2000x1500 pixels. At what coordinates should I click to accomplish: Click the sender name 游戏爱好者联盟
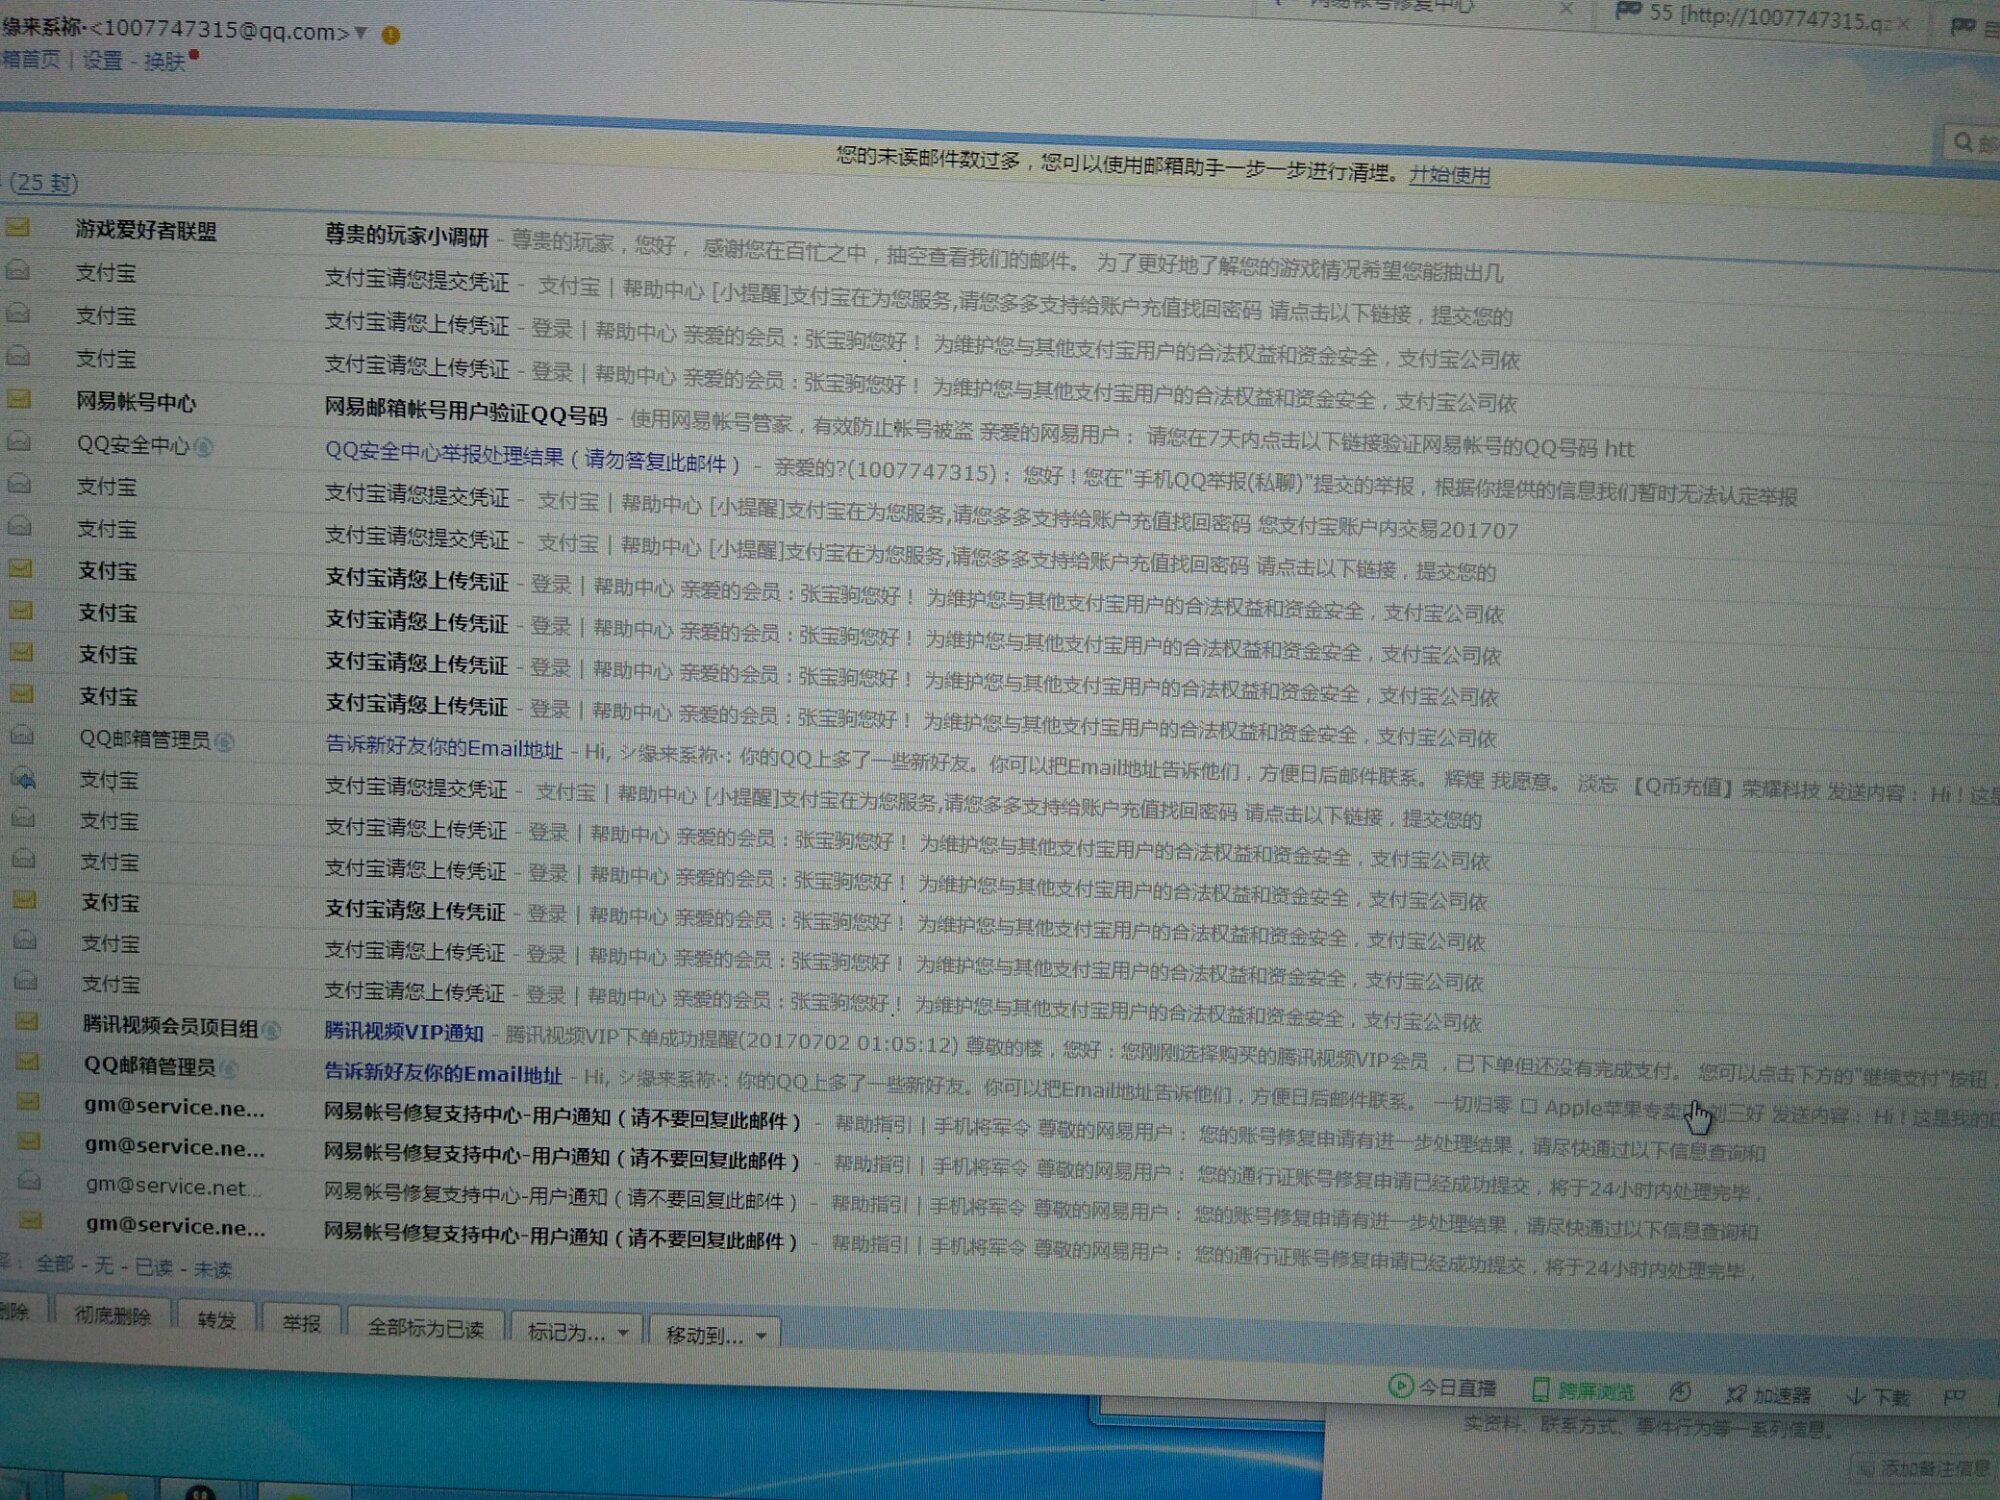coord(146,230)
